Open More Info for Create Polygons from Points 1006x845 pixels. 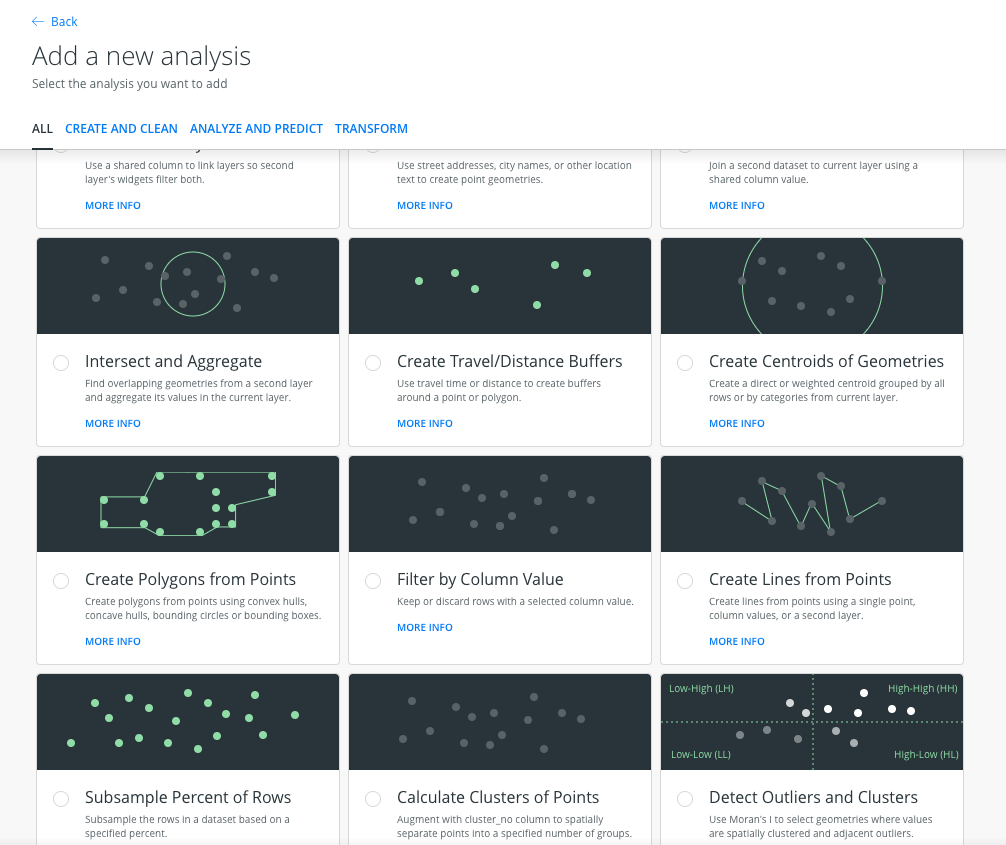pos(112,642)
